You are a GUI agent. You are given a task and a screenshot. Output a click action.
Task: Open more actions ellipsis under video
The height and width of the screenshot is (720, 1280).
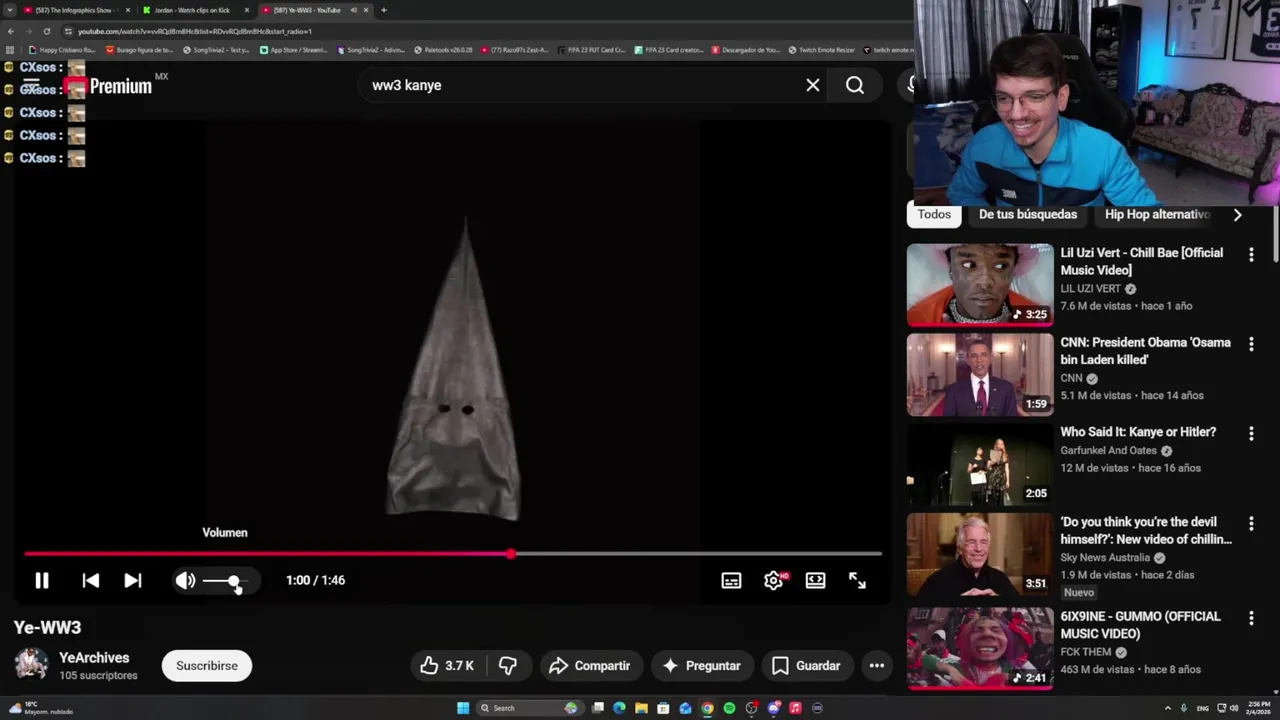(876, 665)
